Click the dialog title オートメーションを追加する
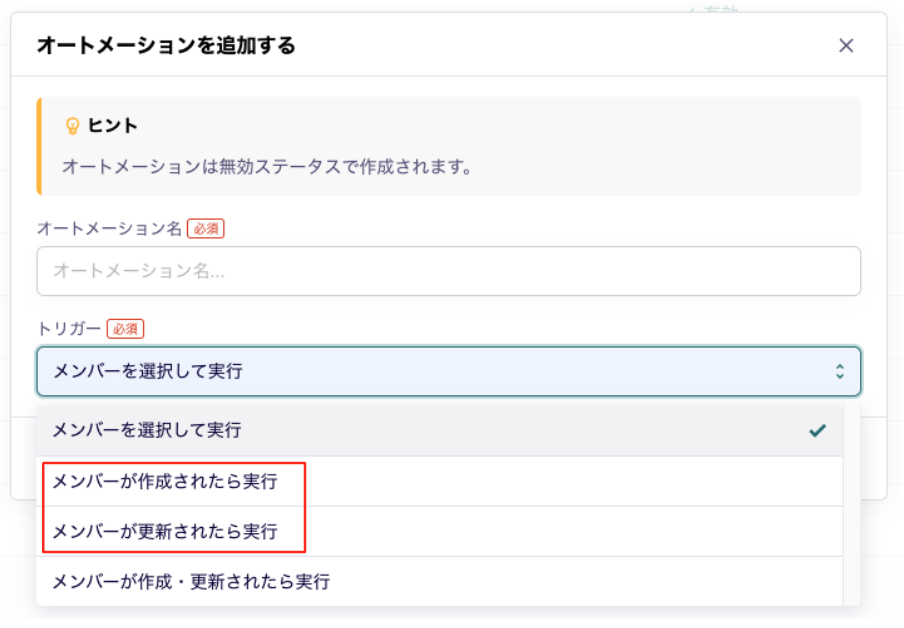 coord(166,45)
